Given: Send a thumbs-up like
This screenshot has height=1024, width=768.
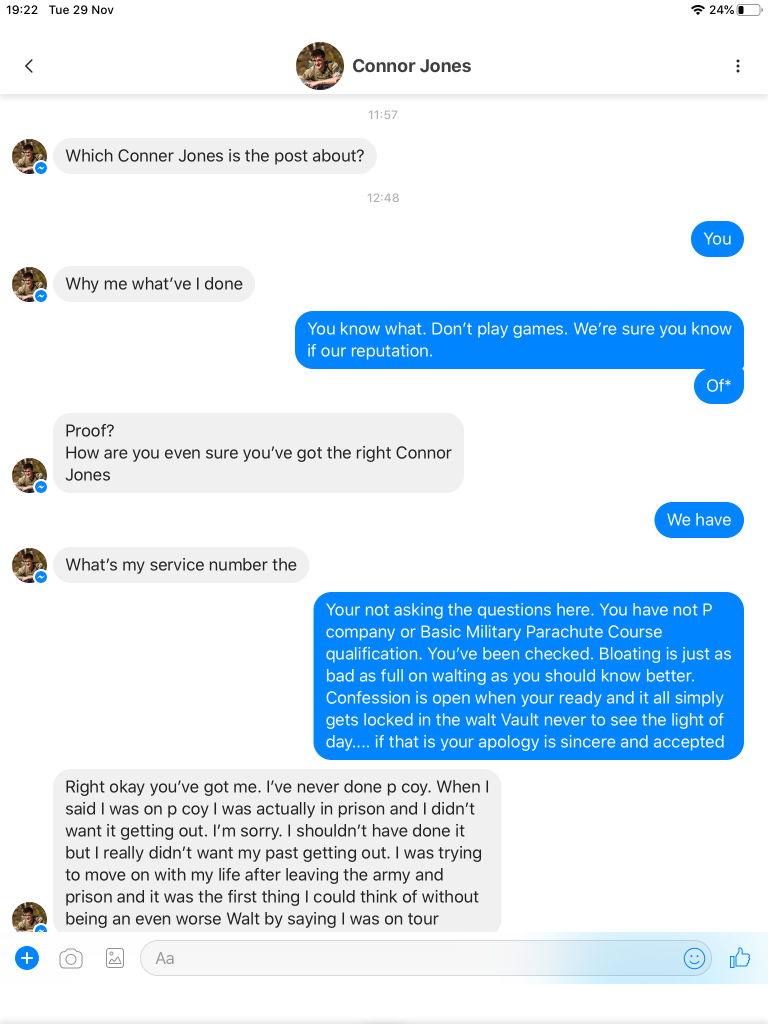Looking at the screenshot, I should 740,958.
